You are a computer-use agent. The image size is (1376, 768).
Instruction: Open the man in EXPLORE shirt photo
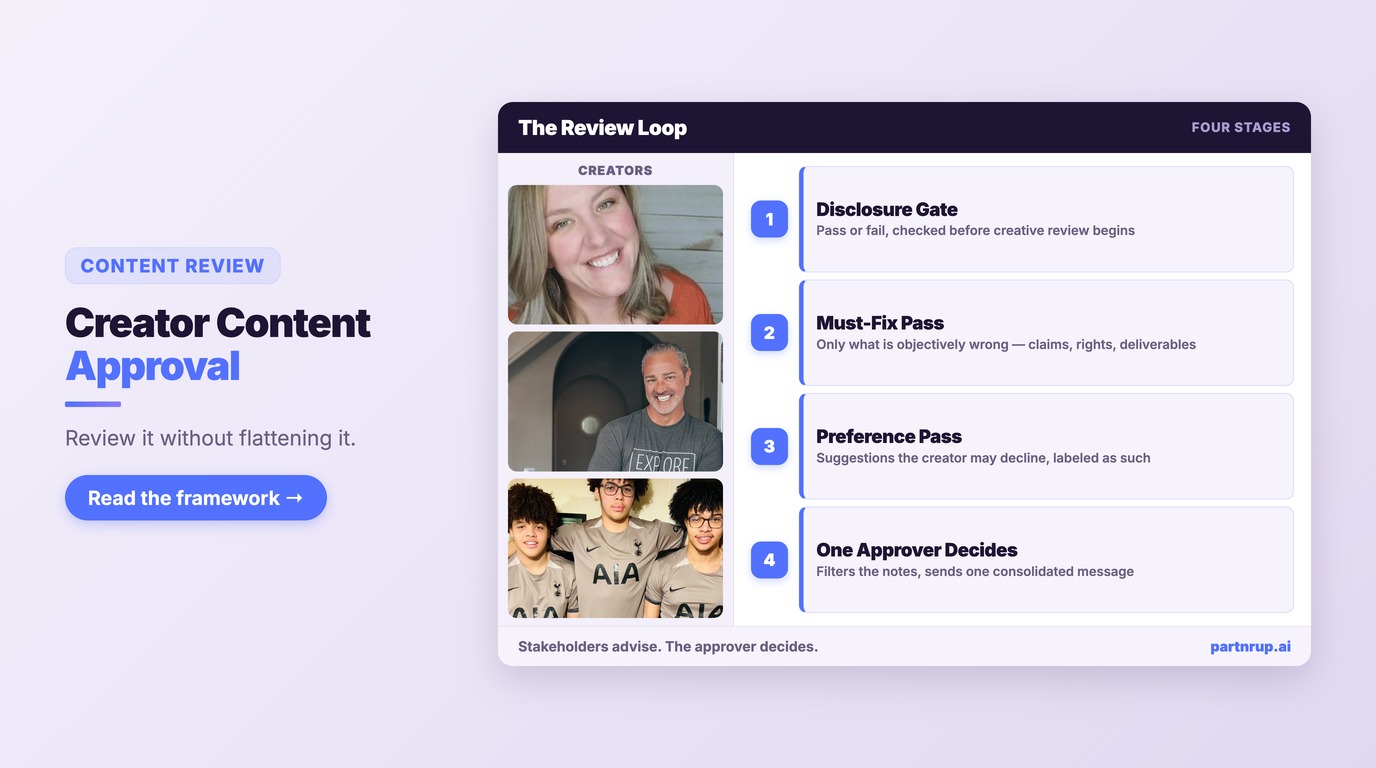pyautogui.click(x=615, y=401)
